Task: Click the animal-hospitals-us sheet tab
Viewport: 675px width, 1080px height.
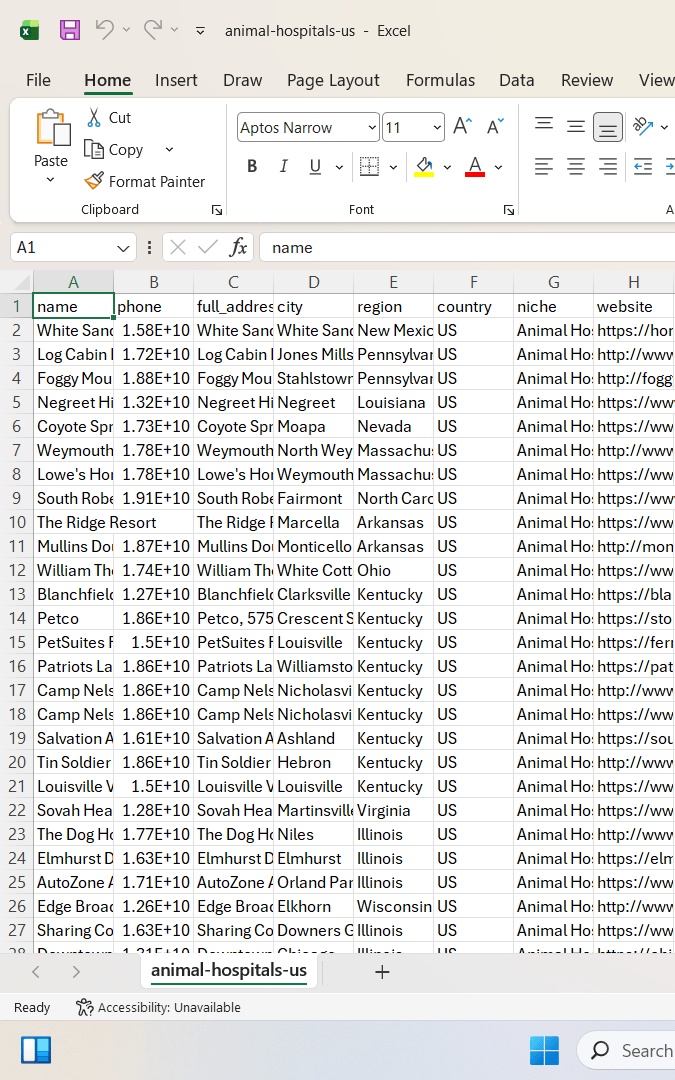Action: point(229,970)
